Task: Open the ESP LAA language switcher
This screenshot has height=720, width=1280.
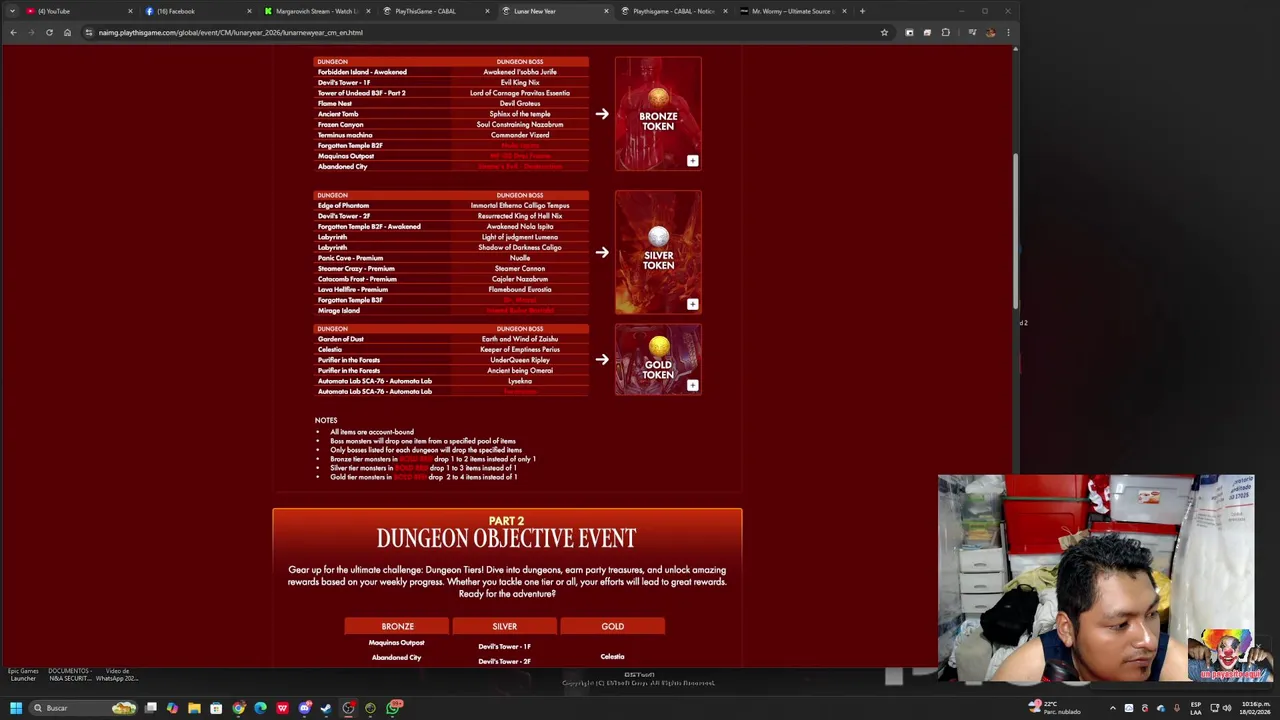Action: (x=1195, y=708)
